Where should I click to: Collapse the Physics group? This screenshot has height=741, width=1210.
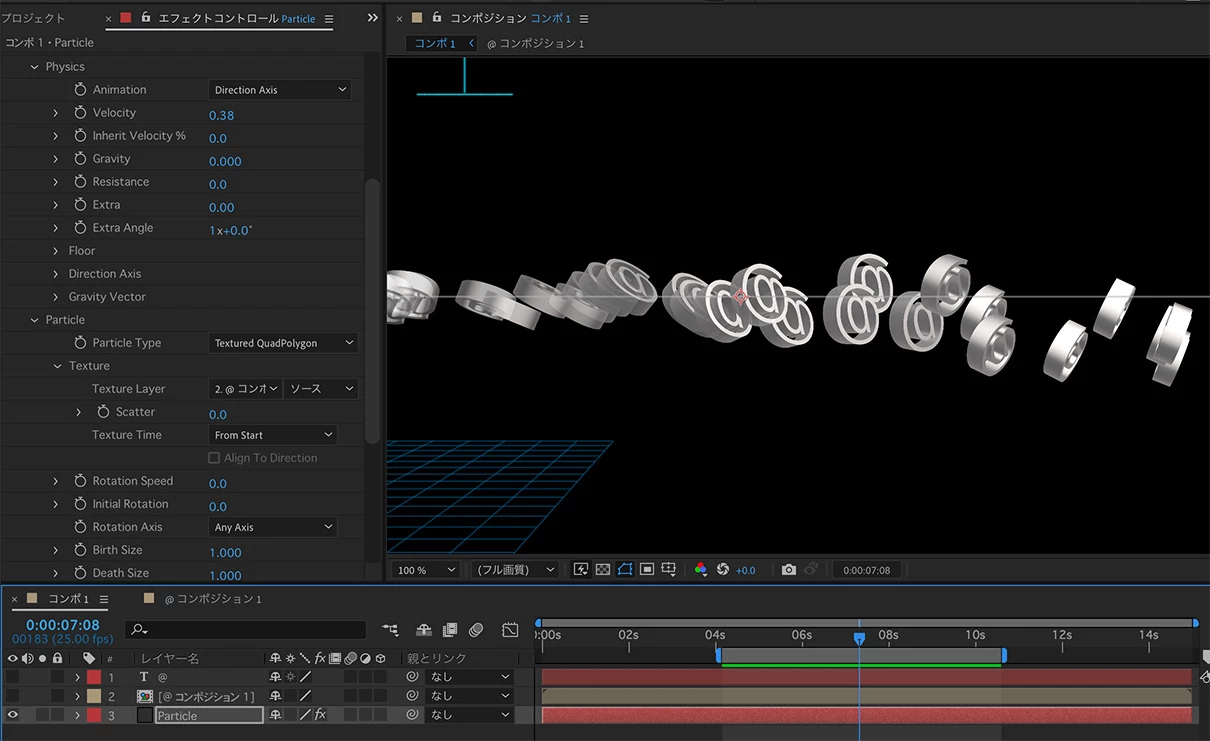point(35,67)
